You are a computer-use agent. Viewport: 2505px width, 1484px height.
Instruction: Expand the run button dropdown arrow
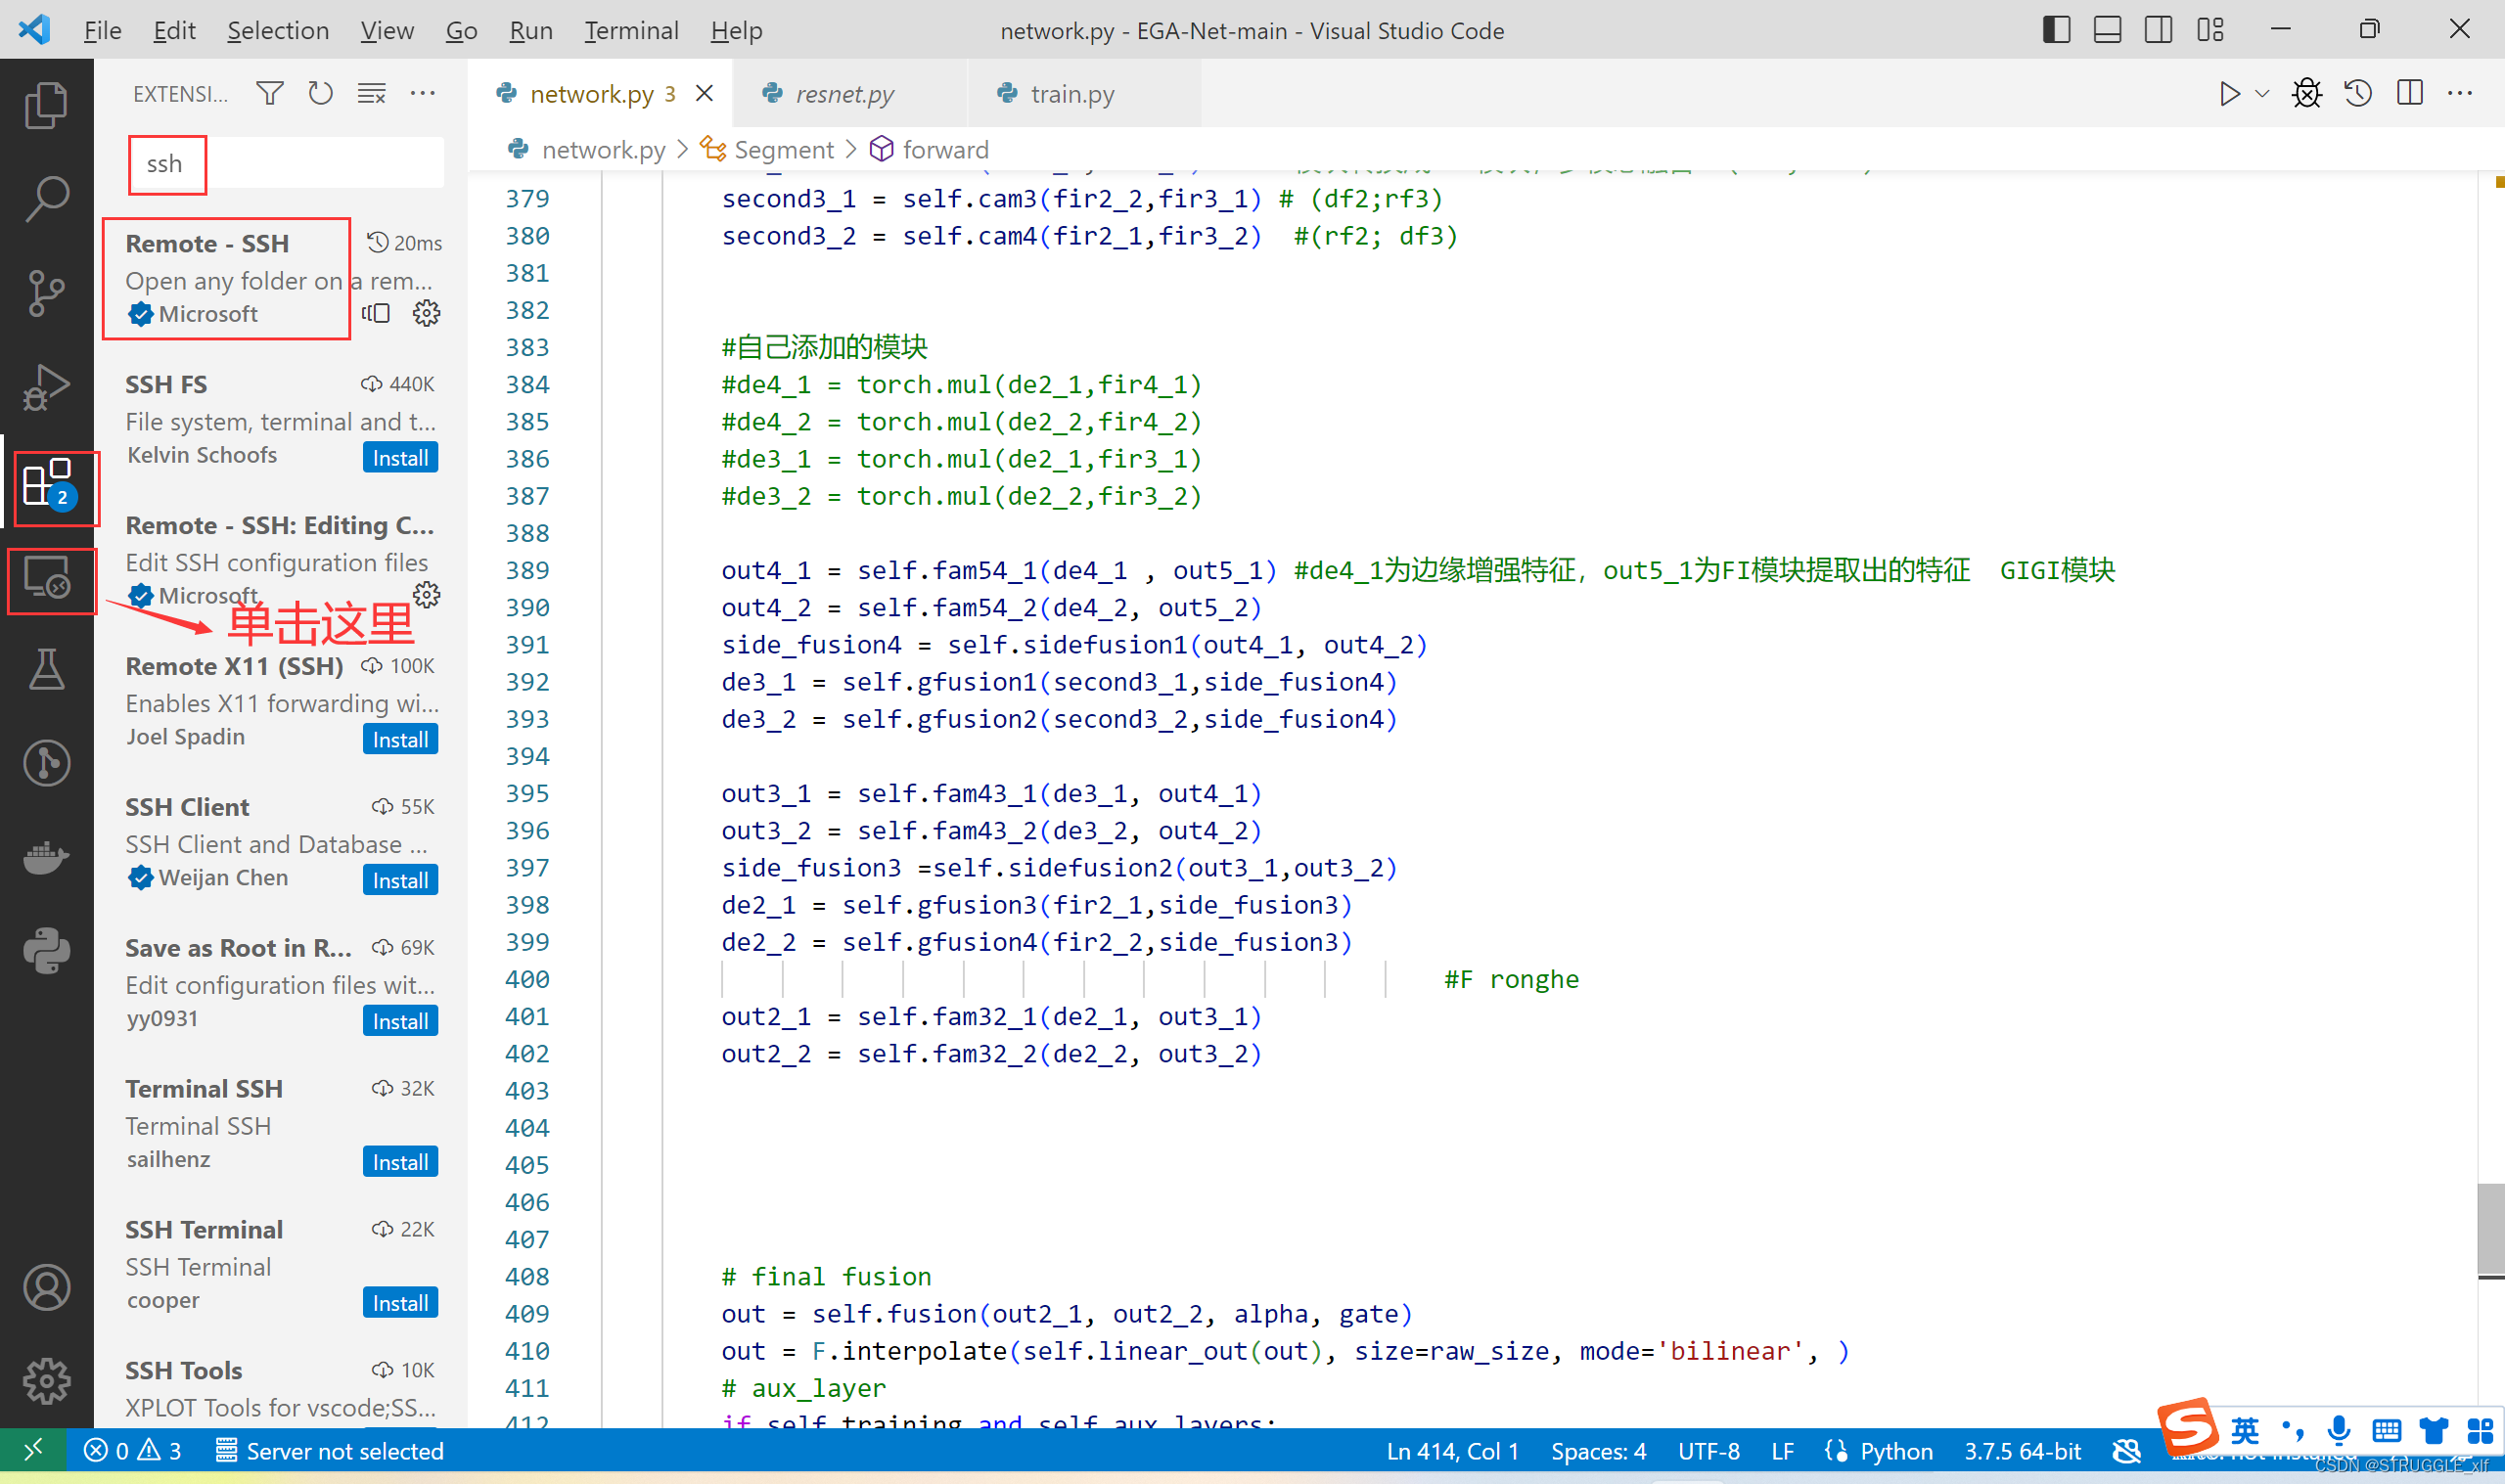(x=2262, y=94)
